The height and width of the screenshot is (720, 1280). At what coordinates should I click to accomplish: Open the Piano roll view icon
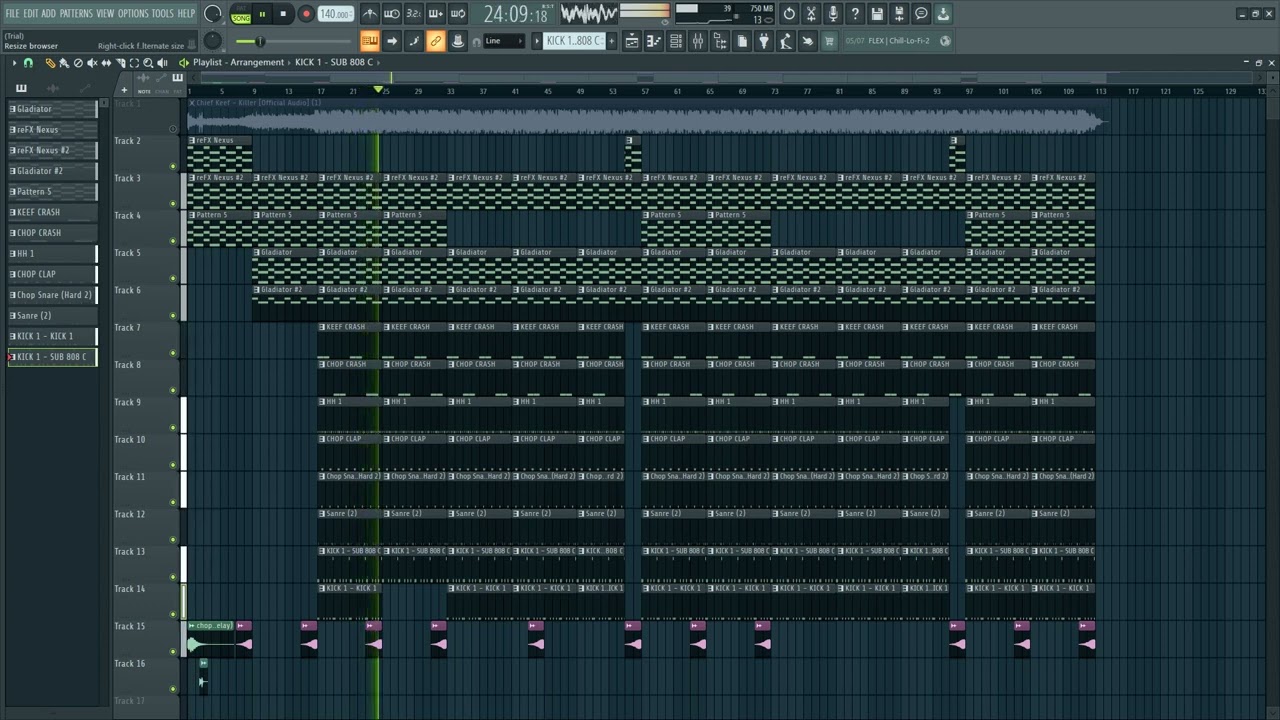pyautogui.click(x=654, y=41)
